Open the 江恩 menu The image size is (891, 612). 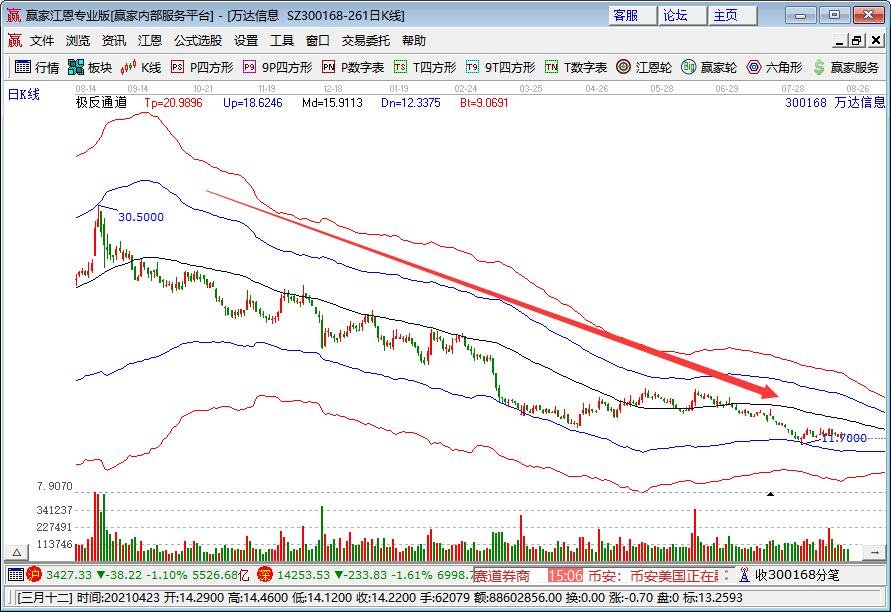(x=149, y=40)
